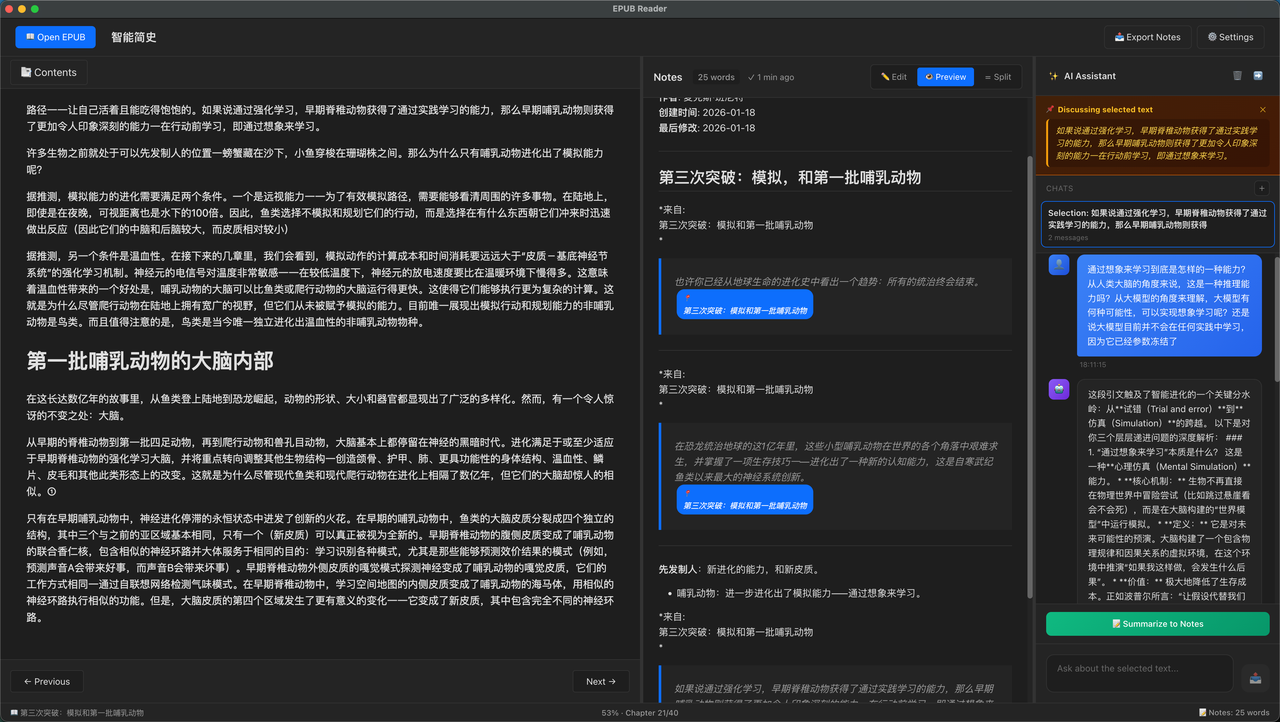Go to the previous chapter
The width and height of the screenshot is (1280, 722).
[x=47, y=681]
